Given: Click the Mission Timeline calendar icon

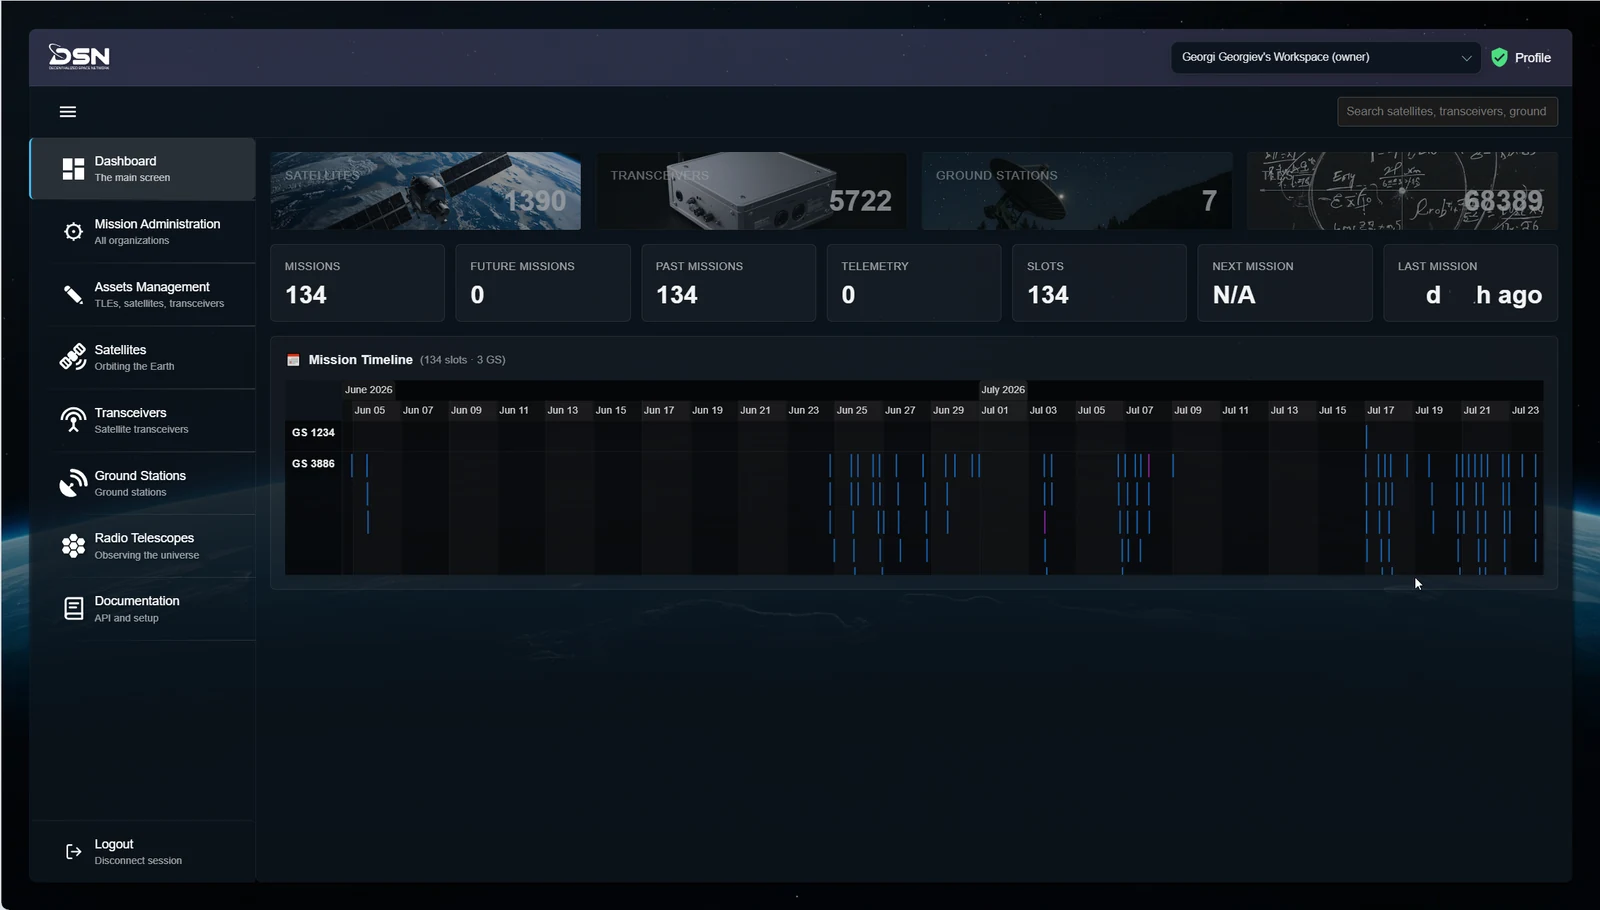Looking at the screenshot, I should [x=293, y=360].
